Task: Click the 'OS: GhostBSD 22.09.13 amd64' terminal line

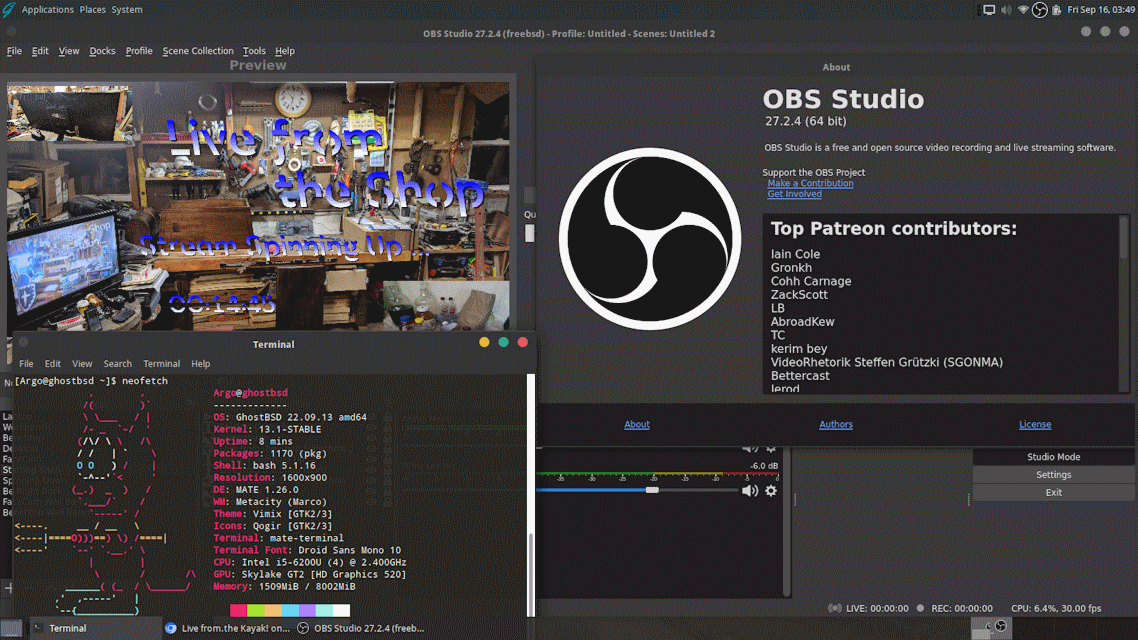Action: pyautogui.click(x=290, y=417)
